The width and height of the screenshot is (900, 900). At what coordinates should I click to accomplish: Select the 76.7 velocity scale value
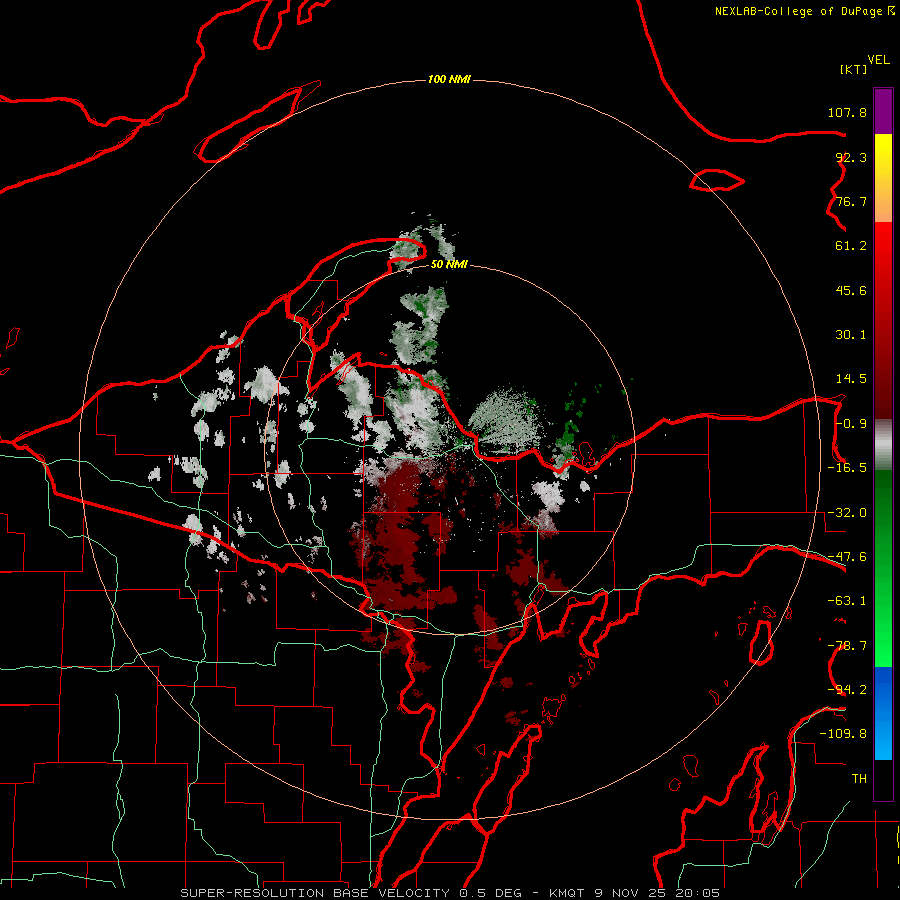(851, 201)
